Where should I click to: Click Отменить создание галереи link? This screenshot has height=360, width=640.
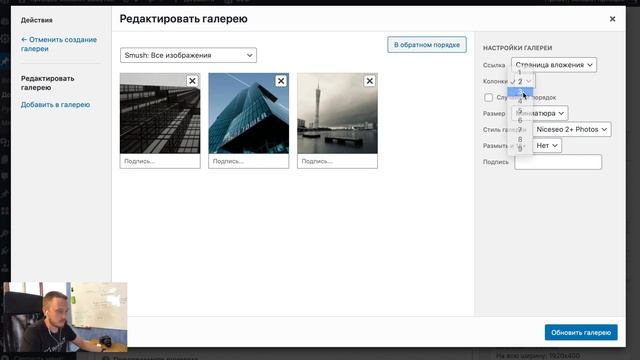pyautogui.click(x=59, y=44)
